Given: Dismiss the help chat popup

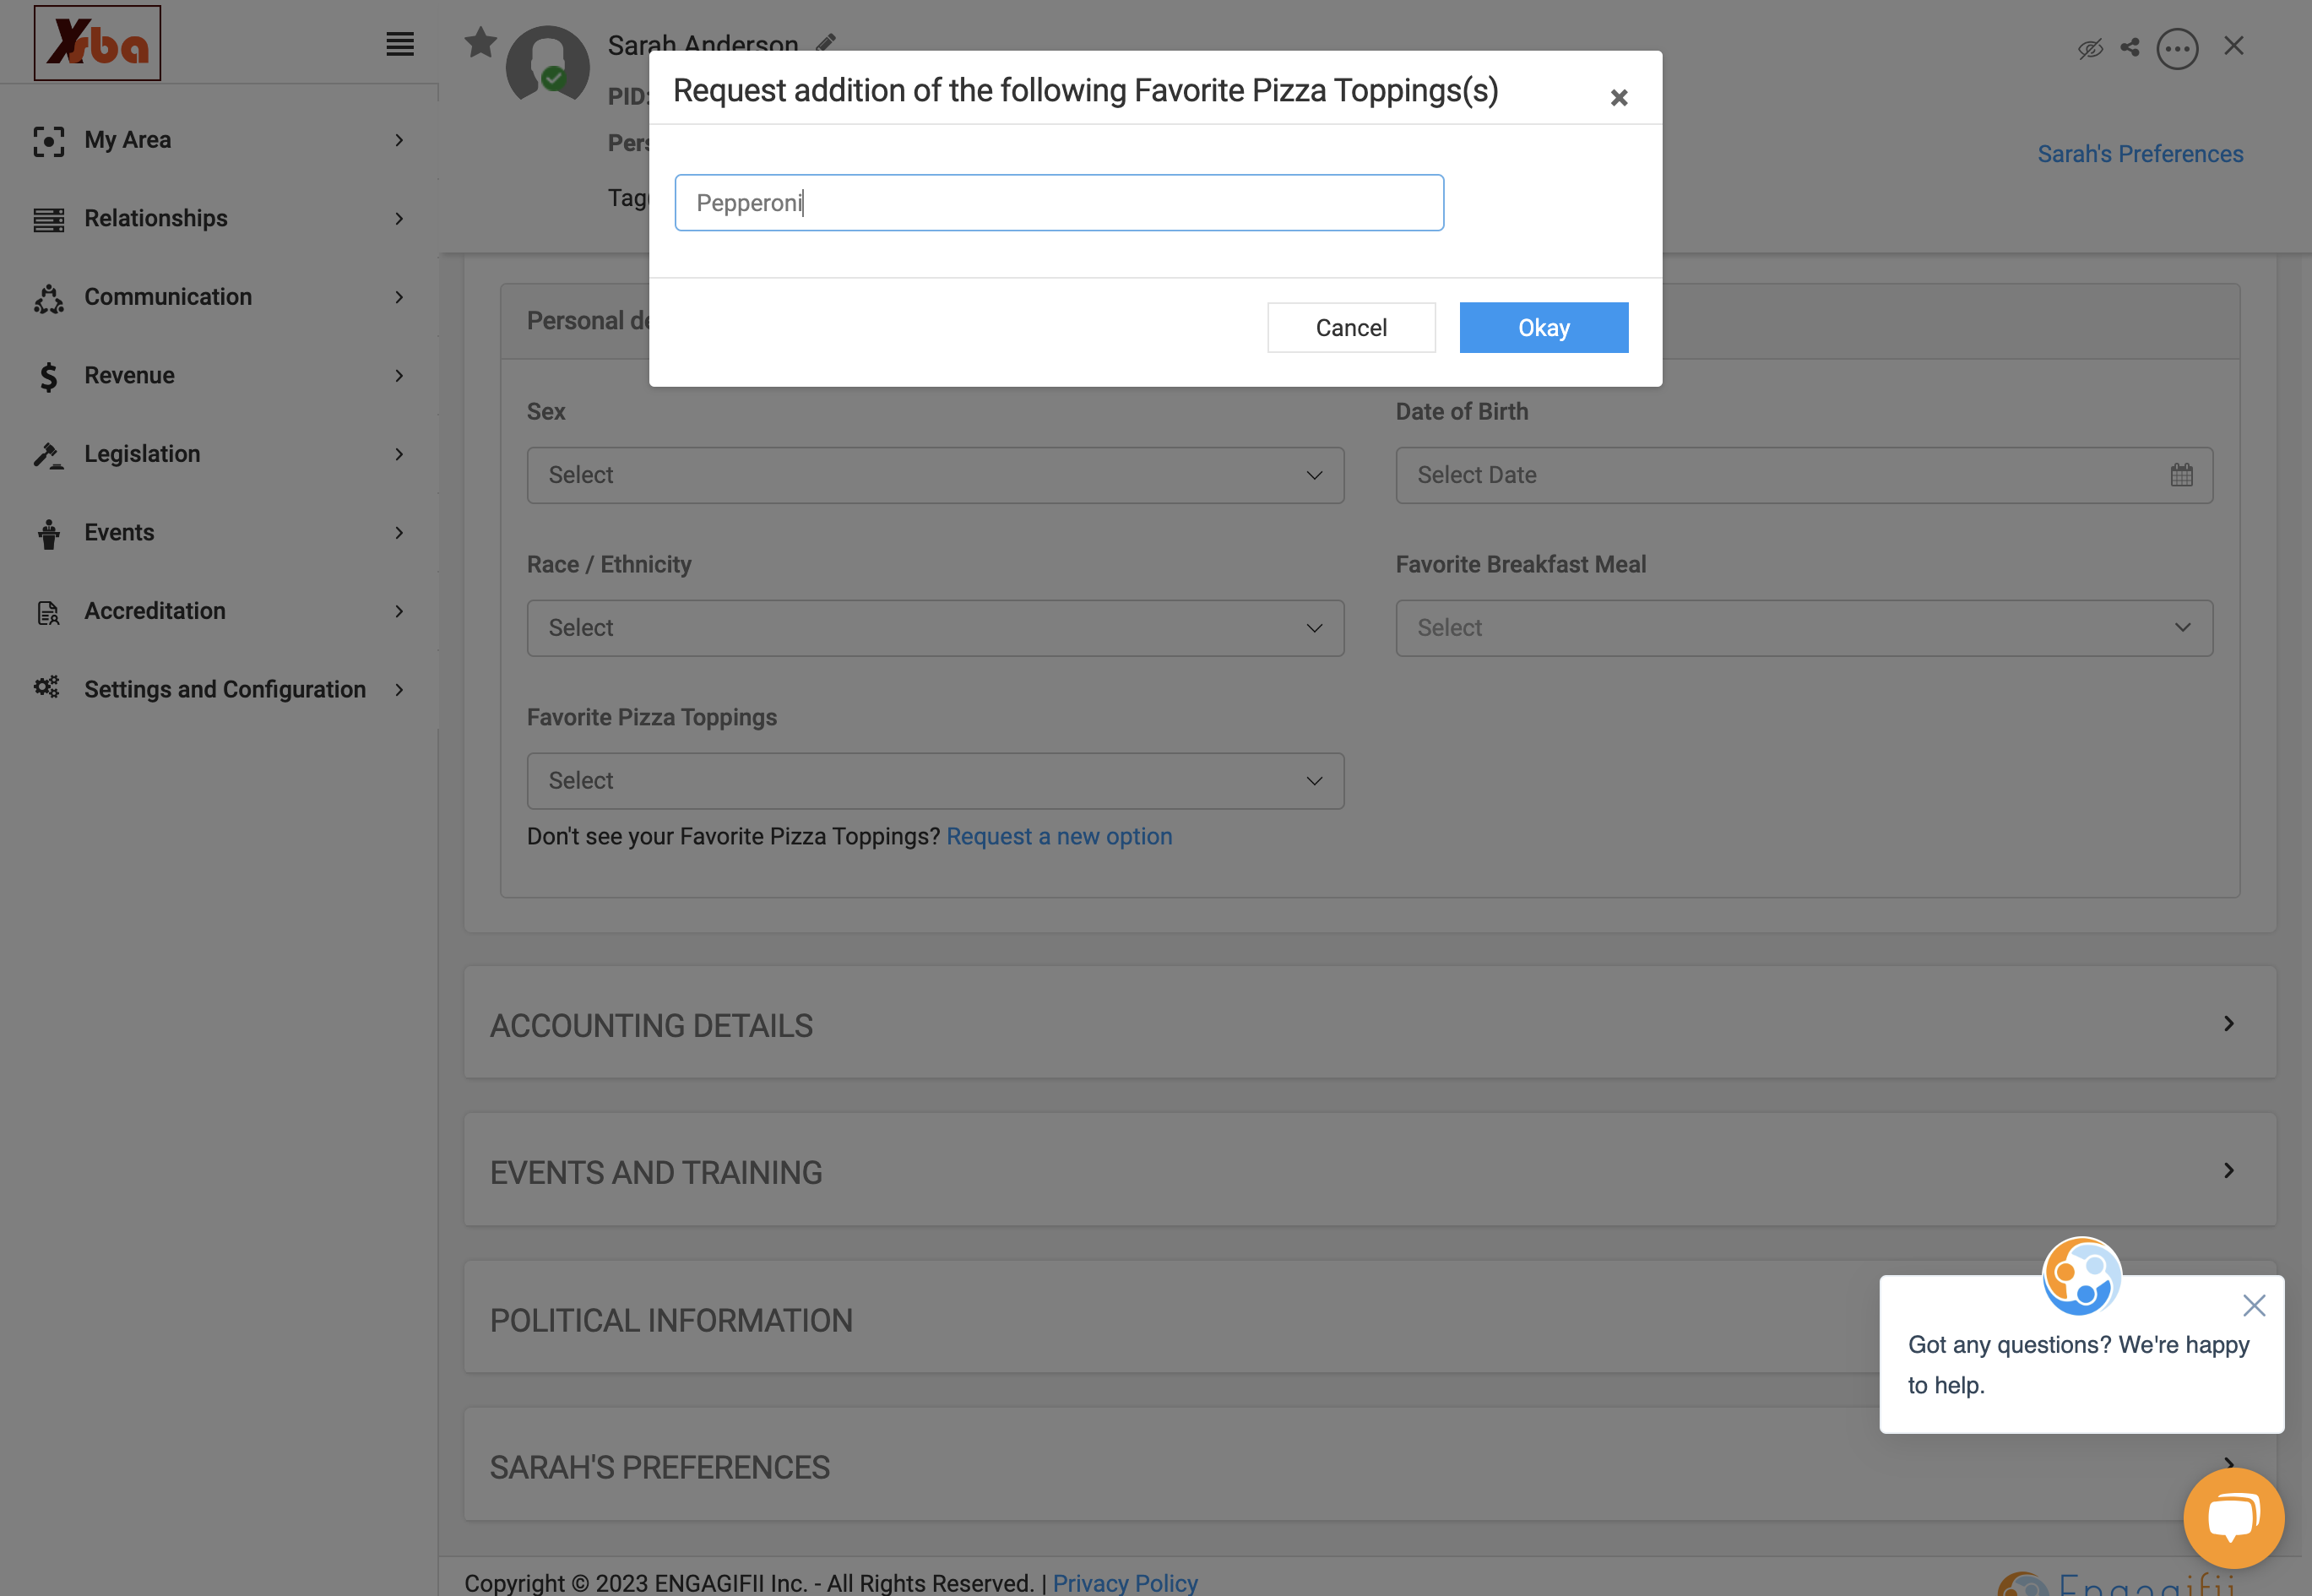Looking at the screenshot, I should 2254,1305.
